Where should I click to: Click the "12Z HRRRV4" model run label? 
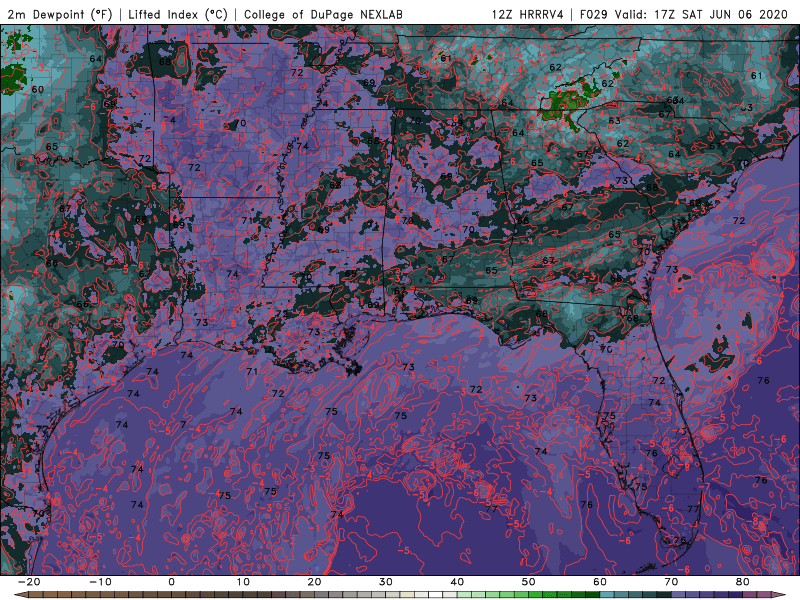[528, 14]
